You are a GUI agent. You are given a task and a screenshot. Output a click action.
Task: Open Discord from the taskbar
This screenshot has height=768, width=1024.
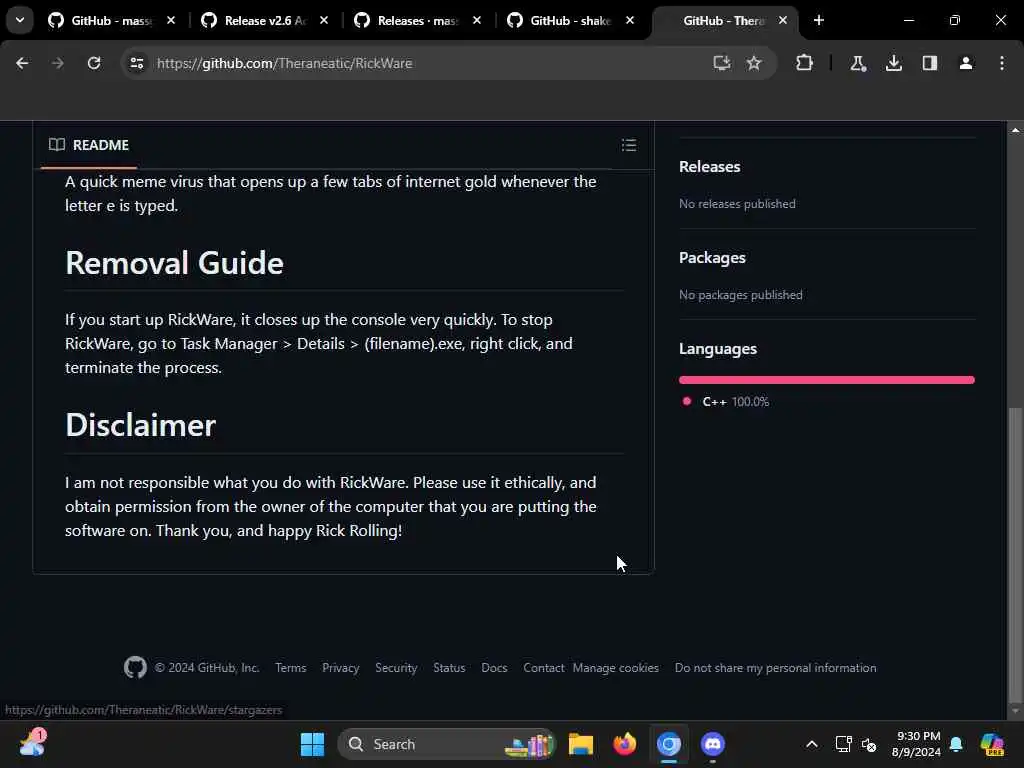(x=712, y=744)
